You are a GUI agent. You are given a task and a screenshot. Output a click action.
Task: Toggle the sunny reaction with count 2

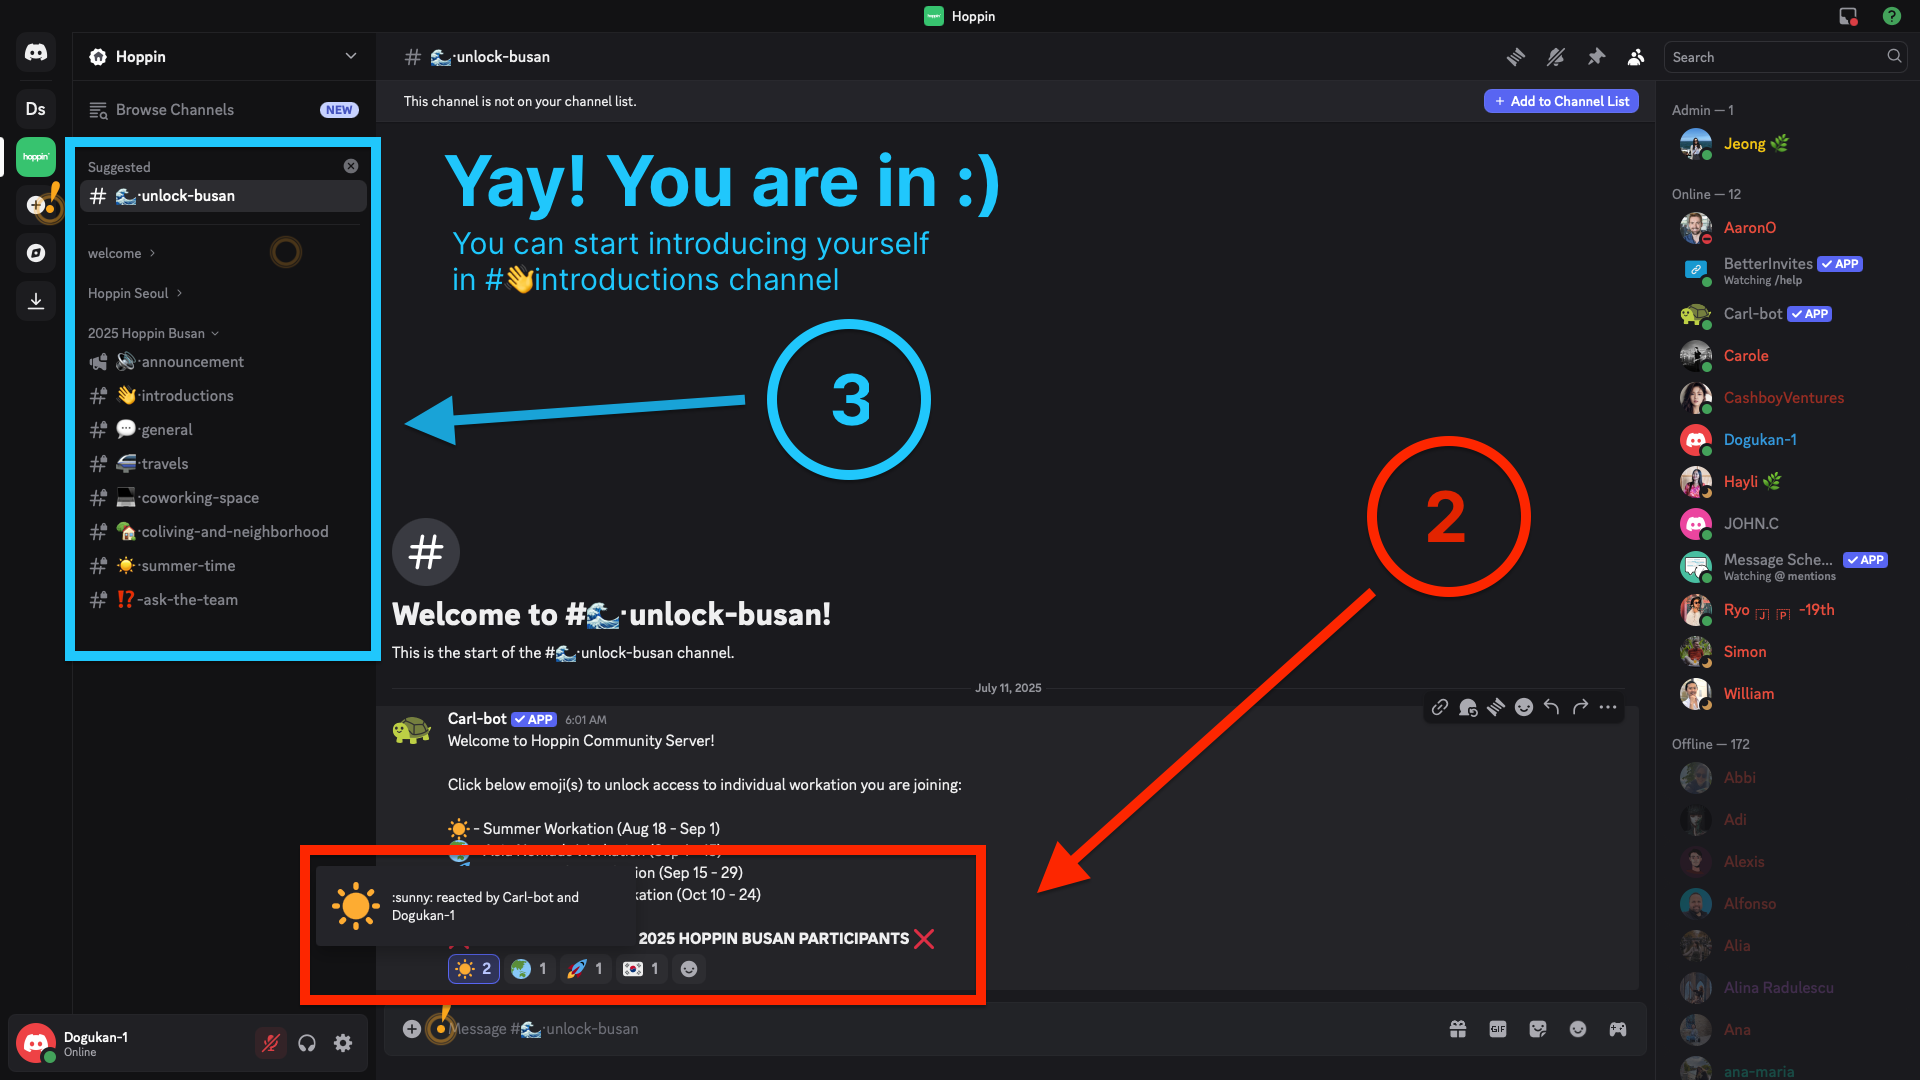[474, 969]
